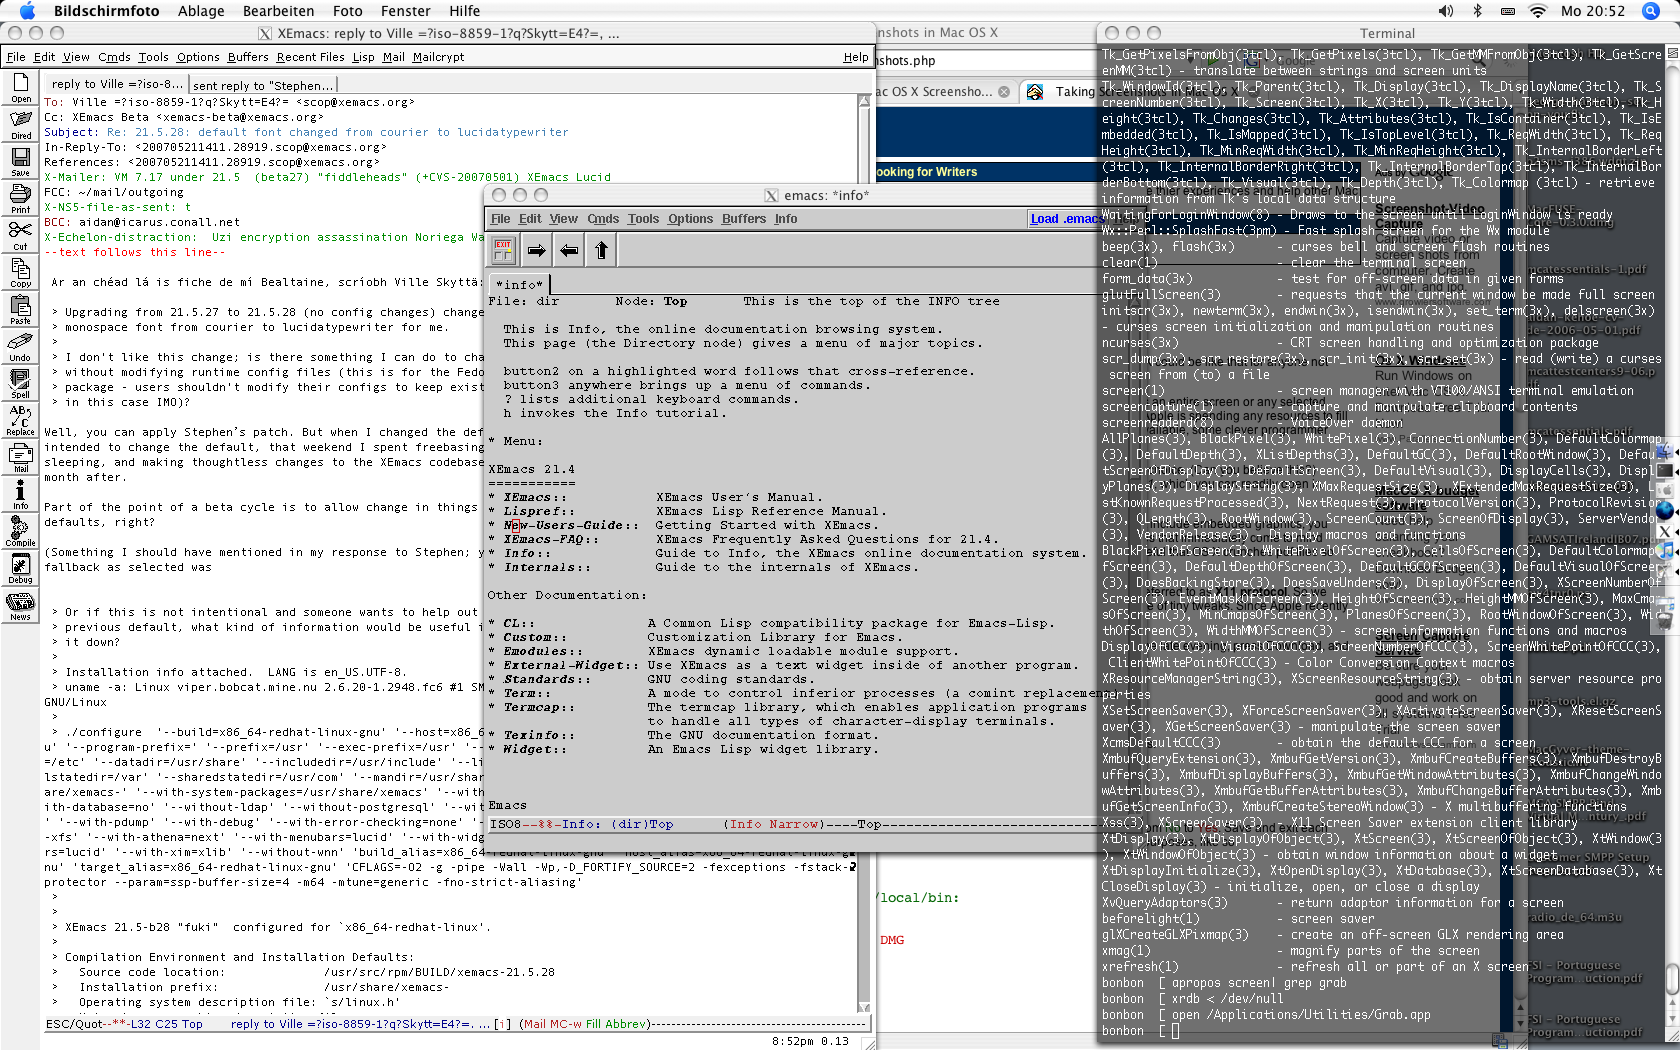
Task: Click the Bluetooth menu bar icon
Action: click(1477, 11)
